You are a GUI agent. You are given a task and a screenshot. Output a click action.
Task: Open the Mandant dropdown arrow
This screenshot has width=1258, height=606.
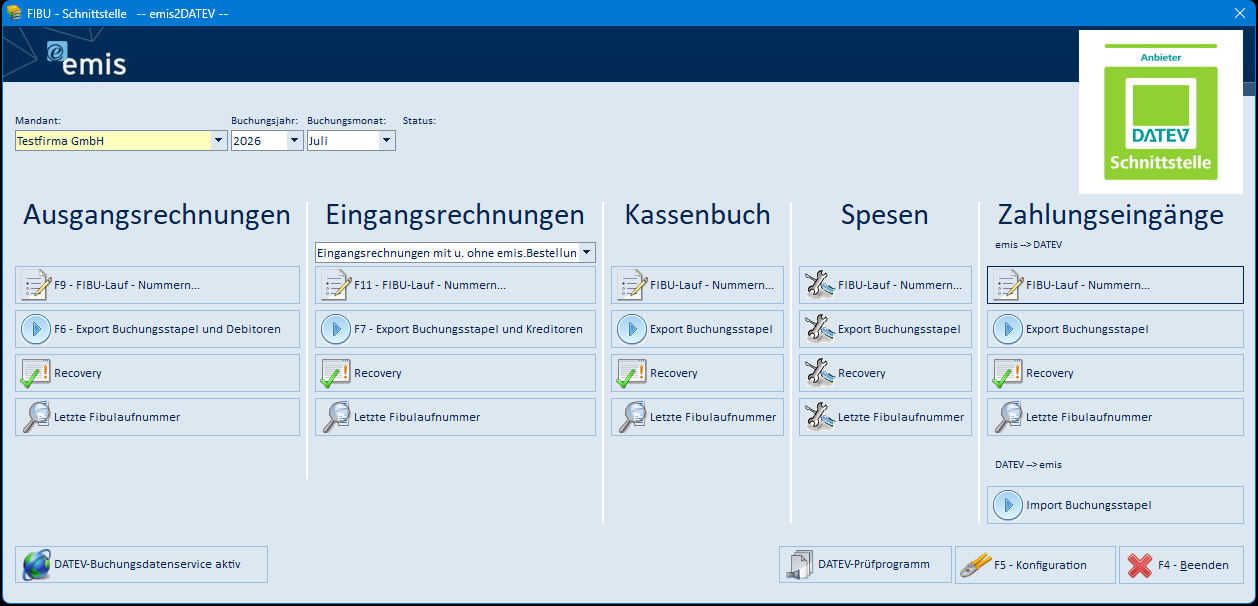pyautogui.click(x=219, y=141)
